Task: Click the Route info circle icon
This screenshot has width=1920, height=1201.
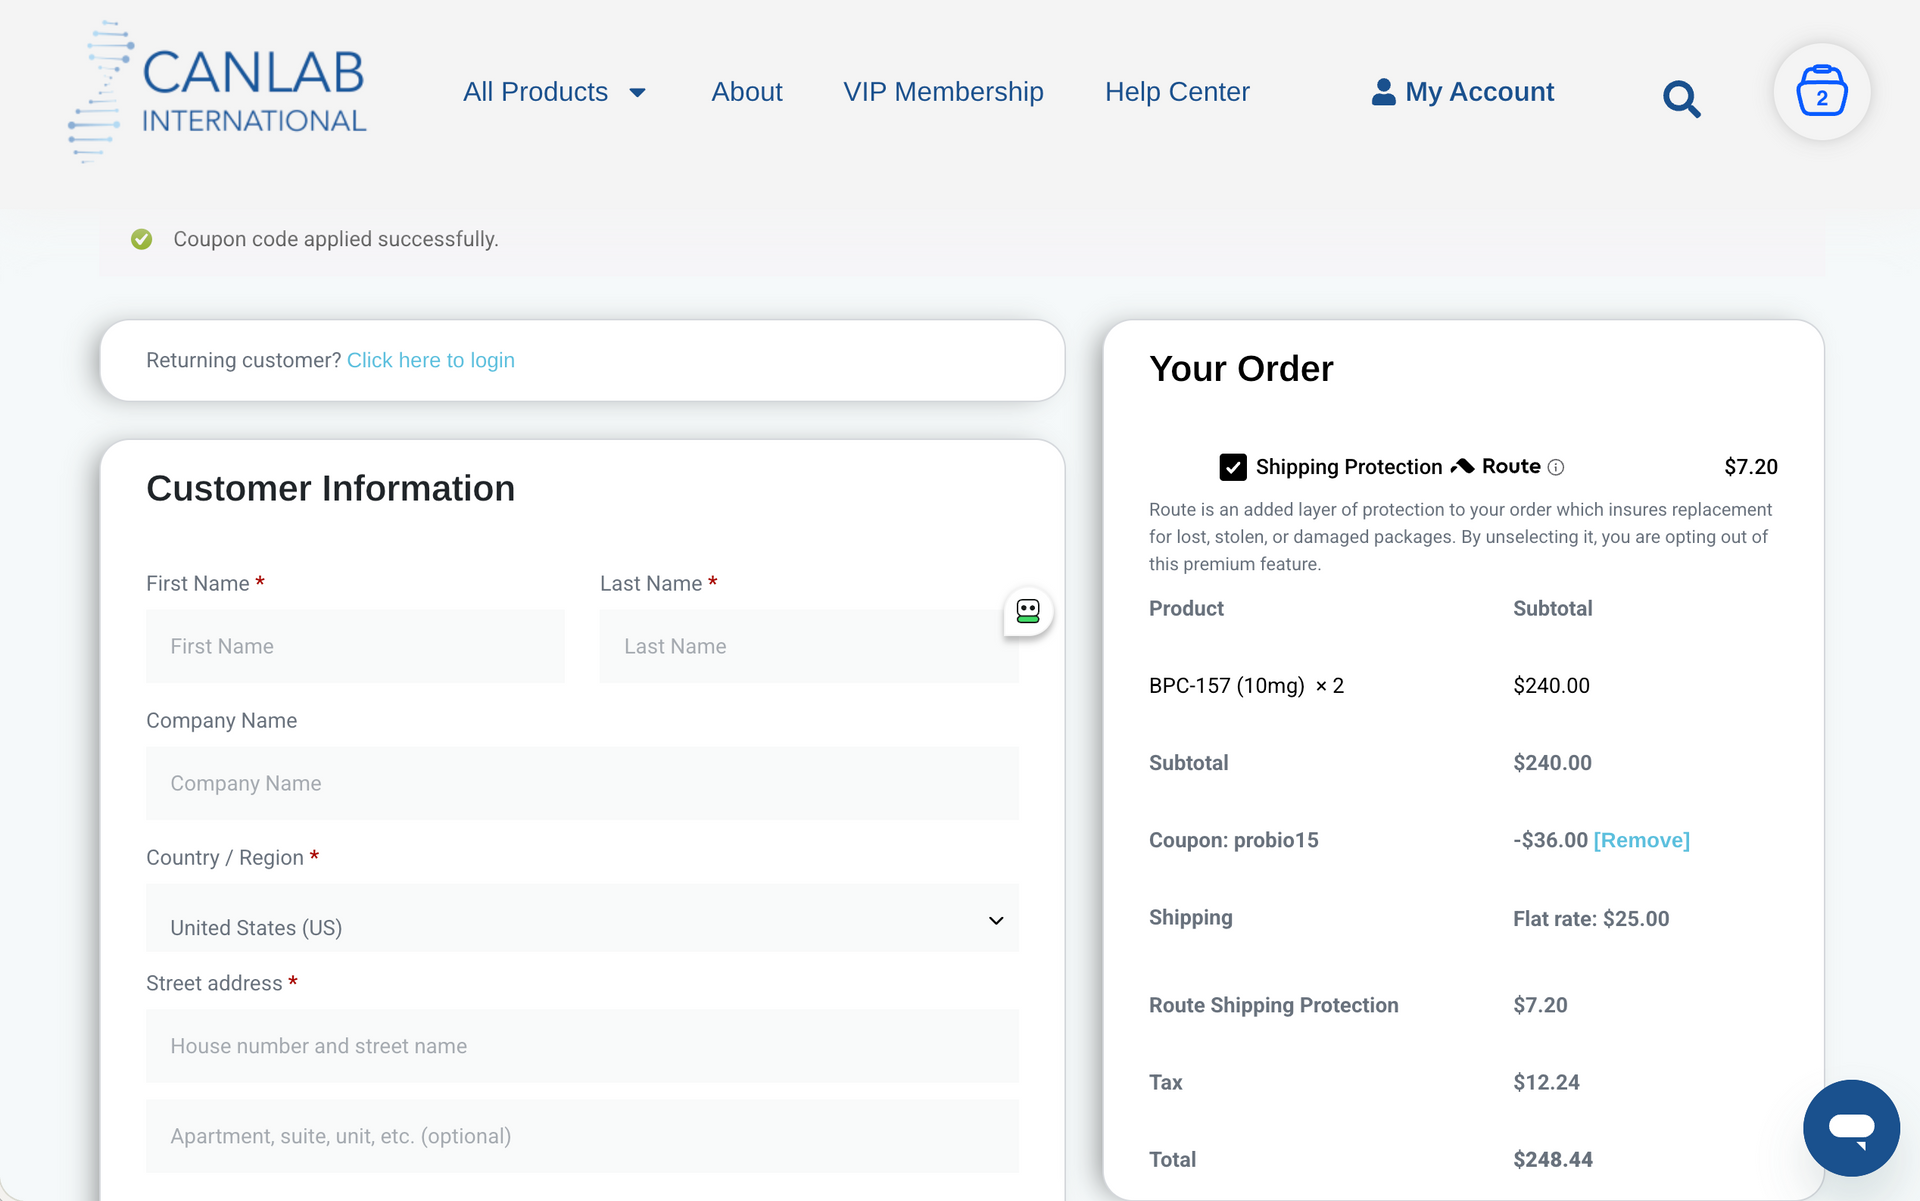Action: [1556, 467]
